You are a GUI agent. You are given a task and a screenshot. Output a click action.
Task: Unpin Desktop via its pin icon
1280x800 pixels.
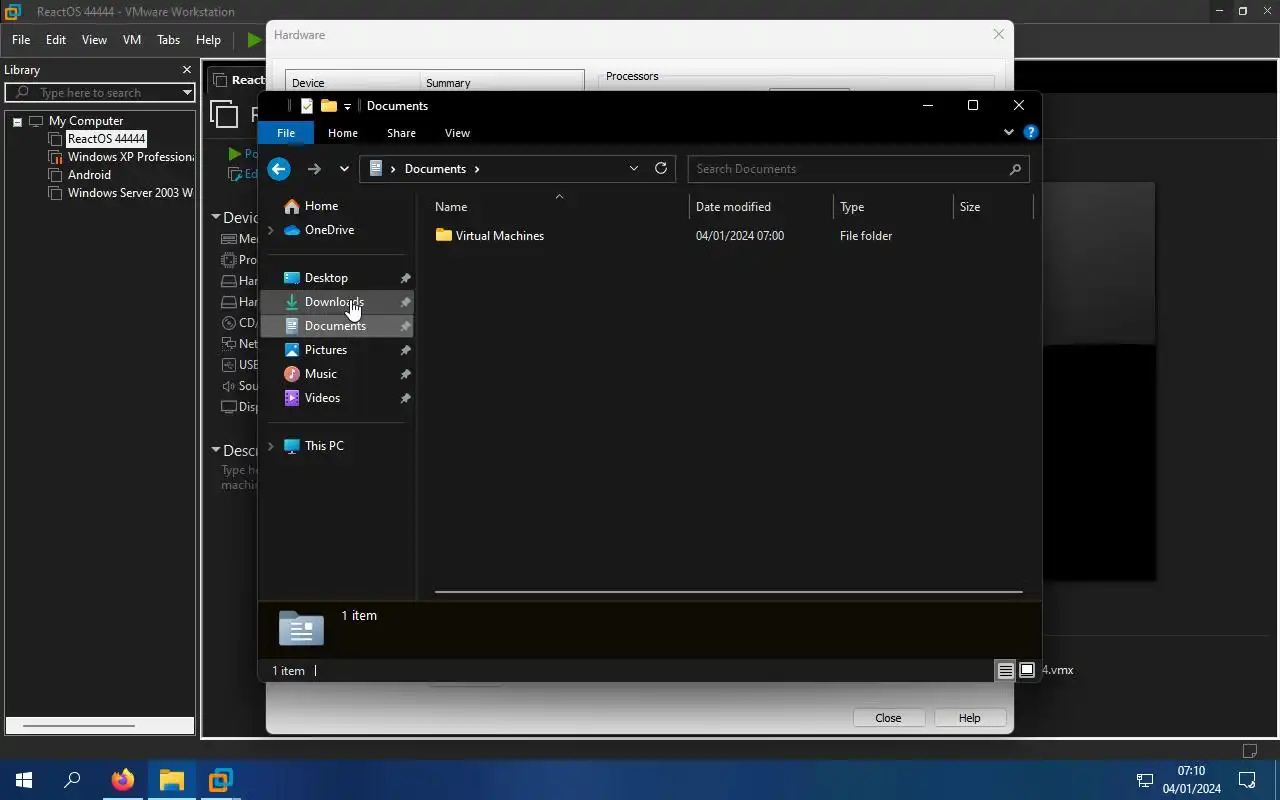pyautogui.click(x=405, y=278)
